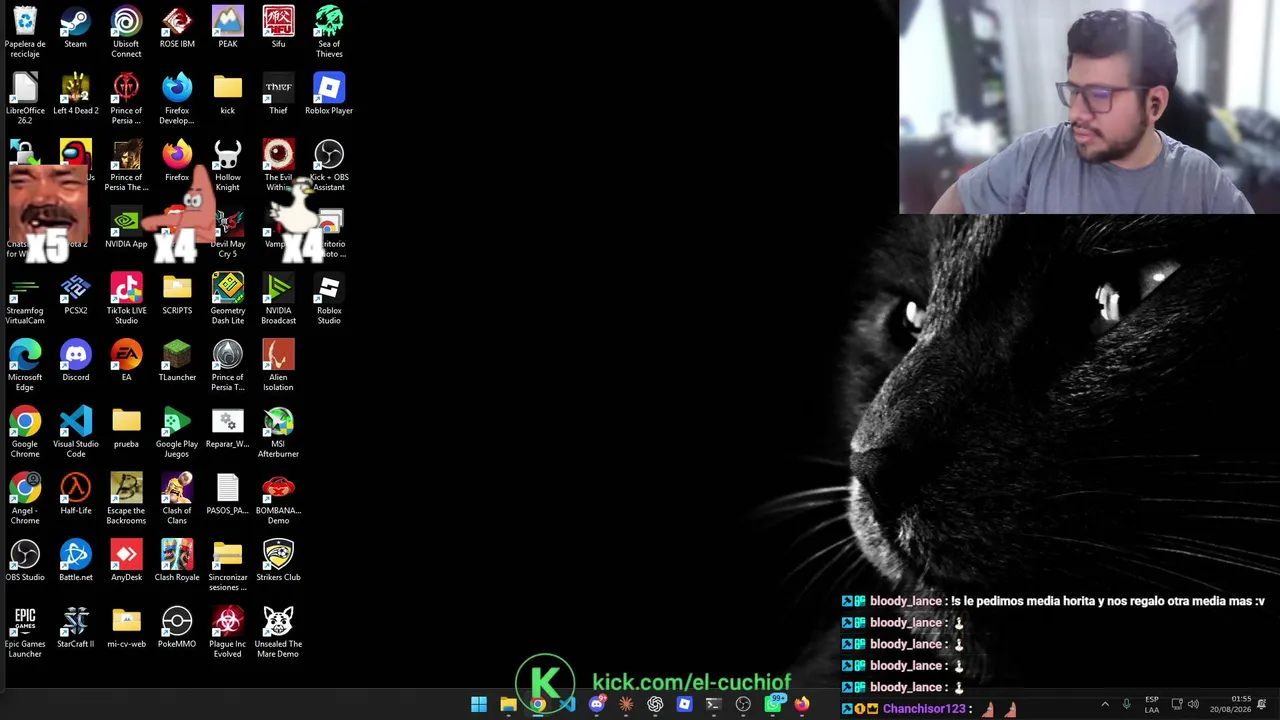Select the Discord shortcut on the desktop
The image size is (1280, 720).
tap(75, 362)
